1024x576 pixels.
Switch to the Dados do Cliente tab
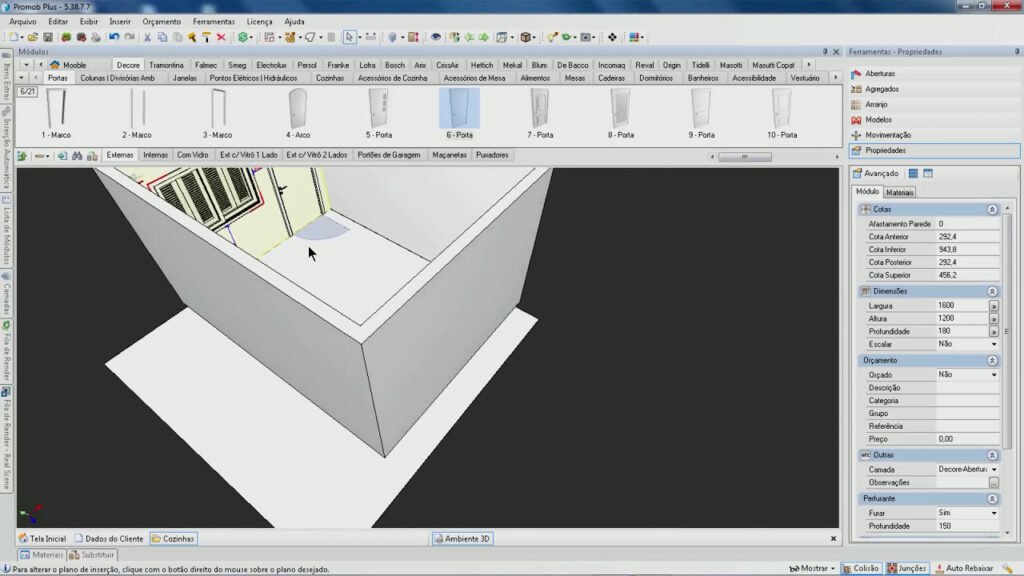click(x=108, y=539)
